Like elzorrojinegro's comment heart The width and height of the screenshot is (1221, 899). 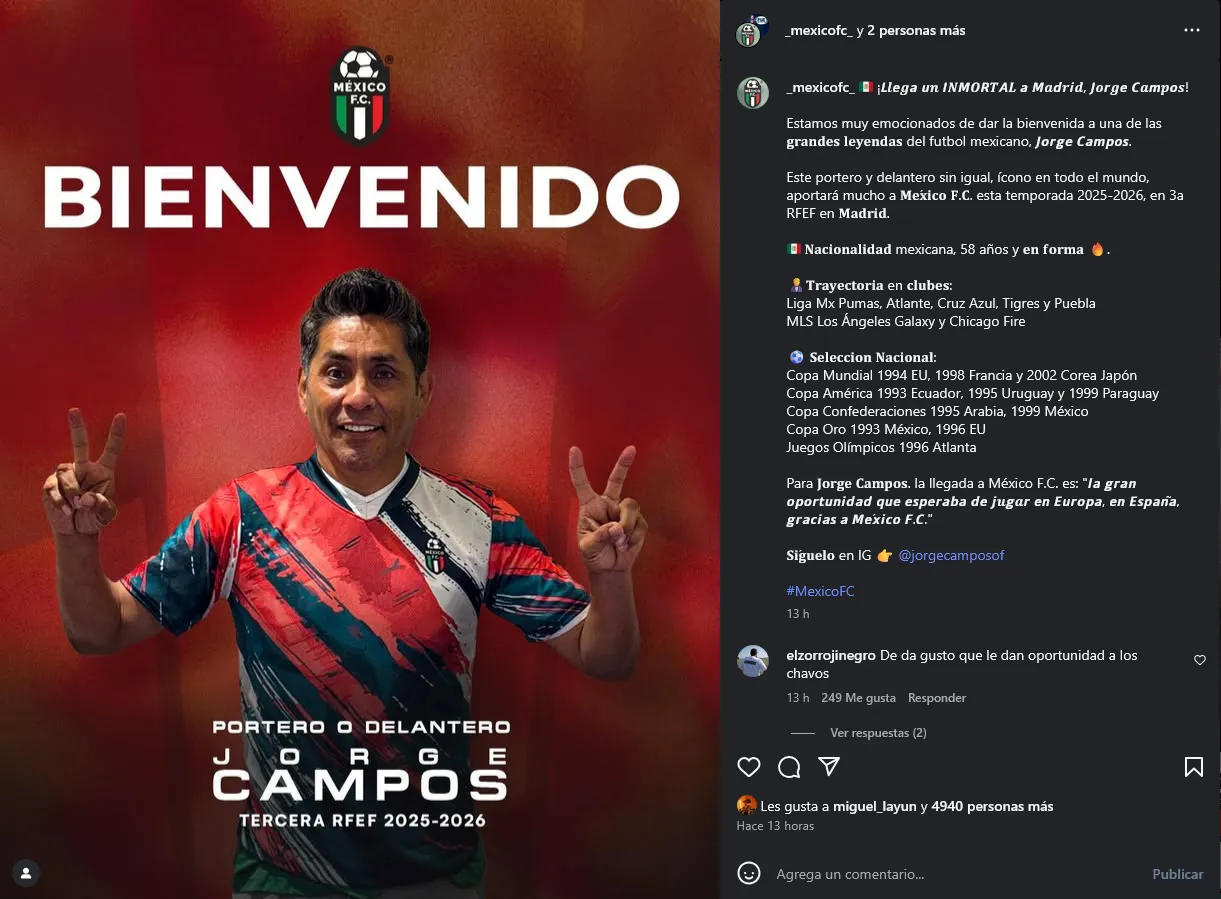[x=1200, y=660]
